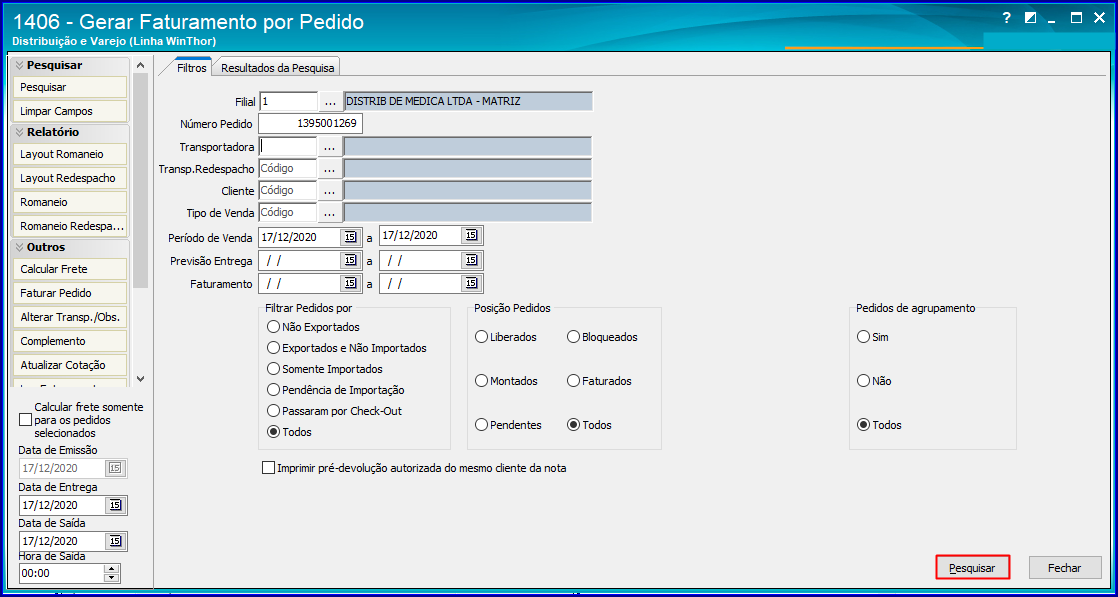Open Cliente lookup ellipsis button
The height and width of the screenshot is (597, 1118).
pyautogui.click(x=329, y=191)
